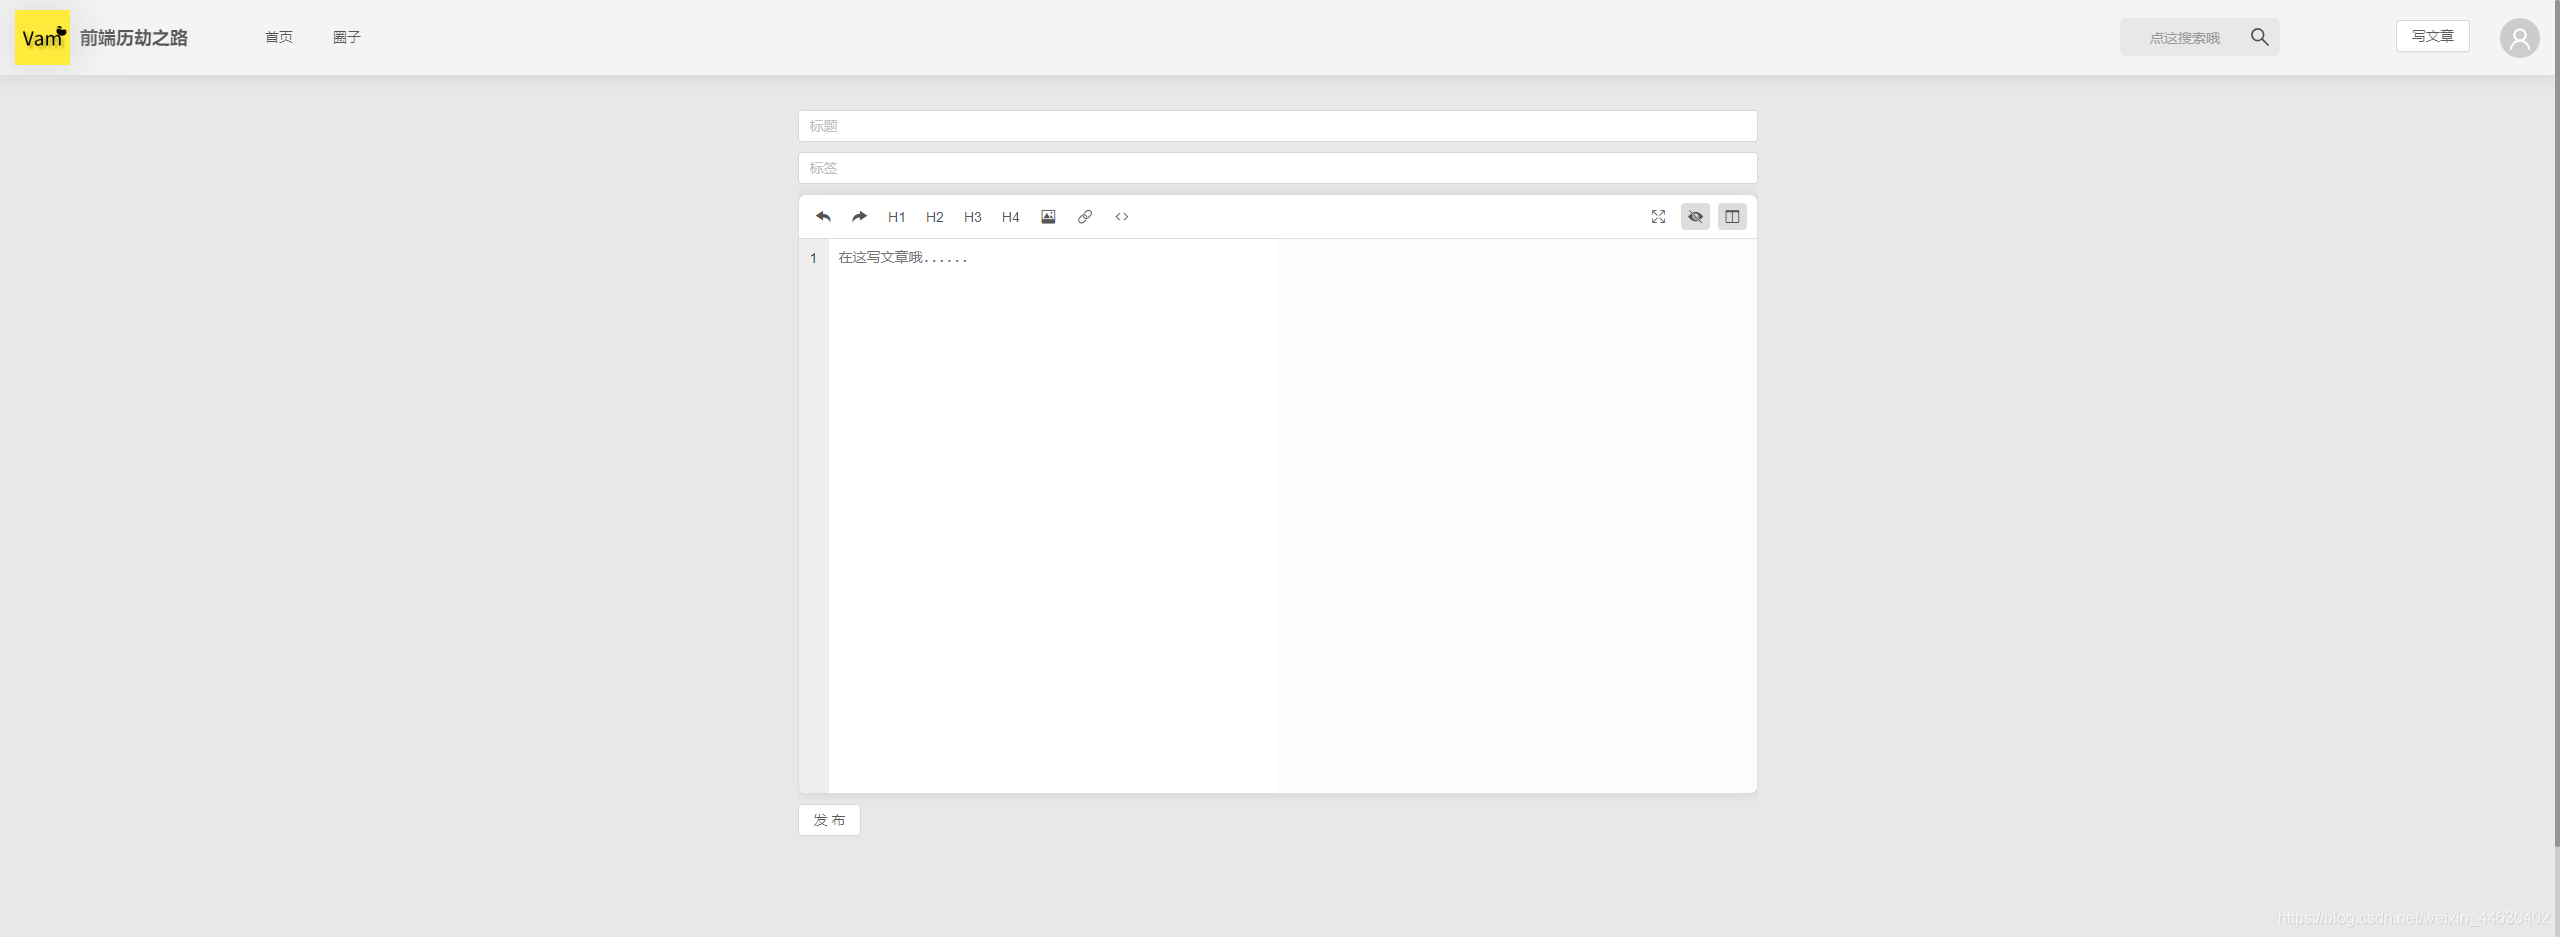Click the redo arrow in editor toolbar
Viewport: 2560px width, 937px height.
(859, 216)
